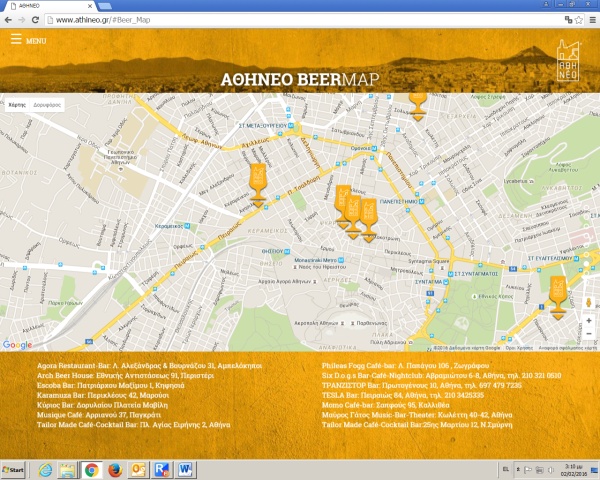Click the Athineo logo in header
Screen dimensions: 600x480
(567, 60)
